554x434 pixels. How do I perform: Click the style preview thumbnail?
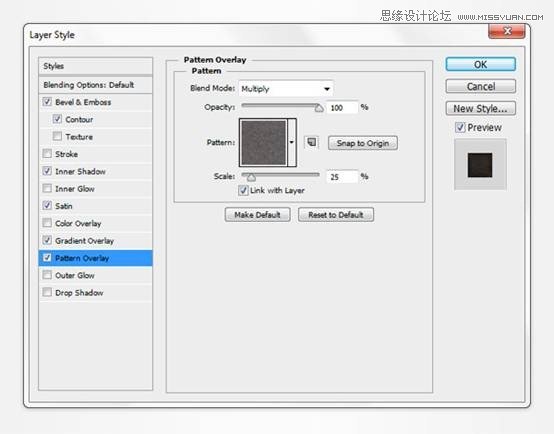tap(480, 165)
